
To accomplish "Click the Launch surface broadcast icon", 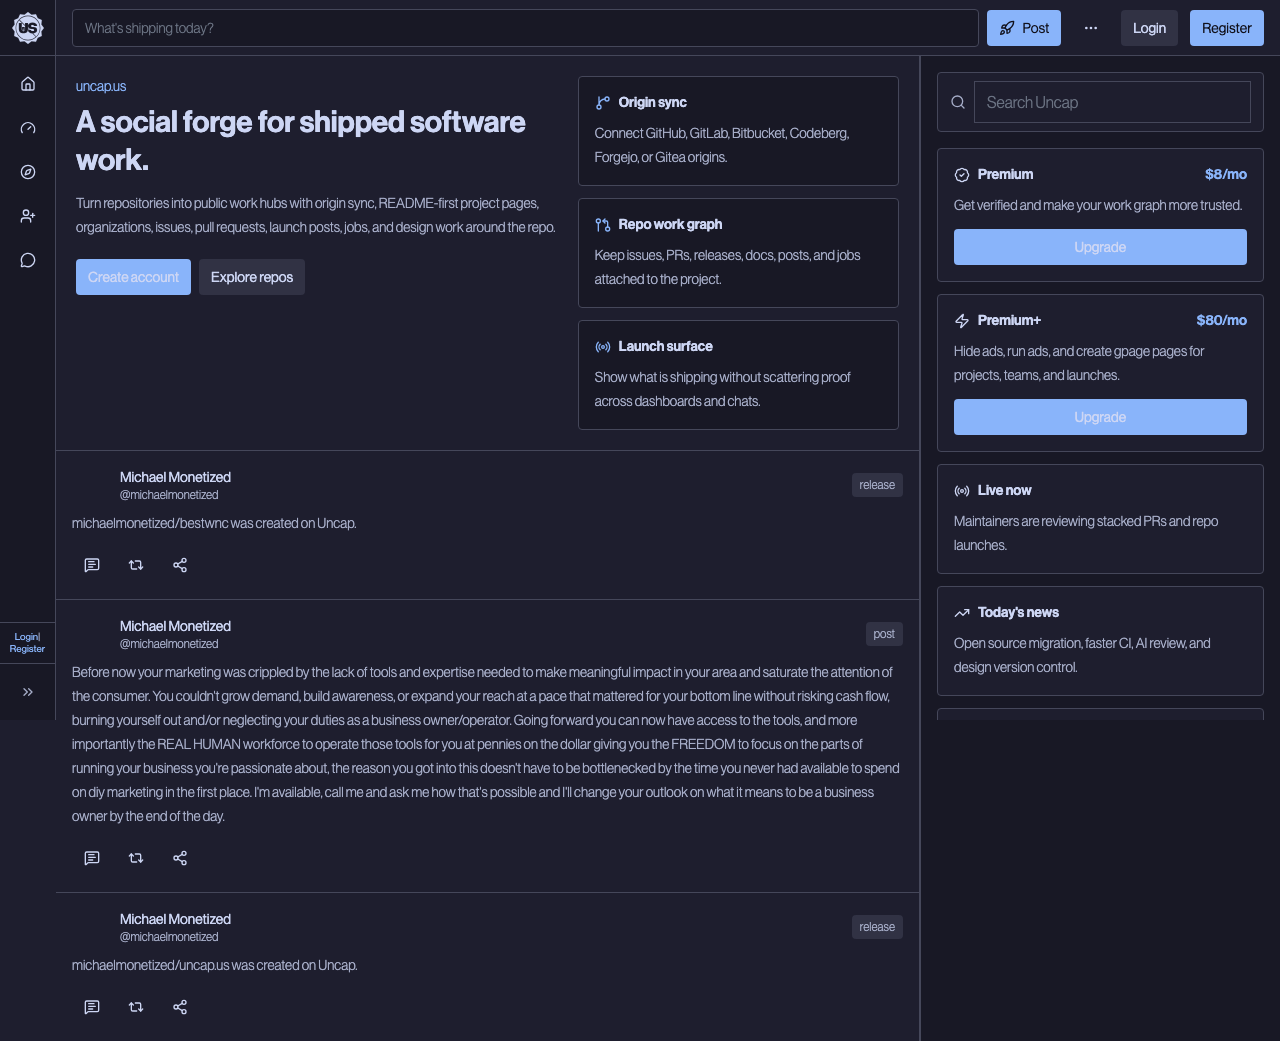I will click(603, 346).
